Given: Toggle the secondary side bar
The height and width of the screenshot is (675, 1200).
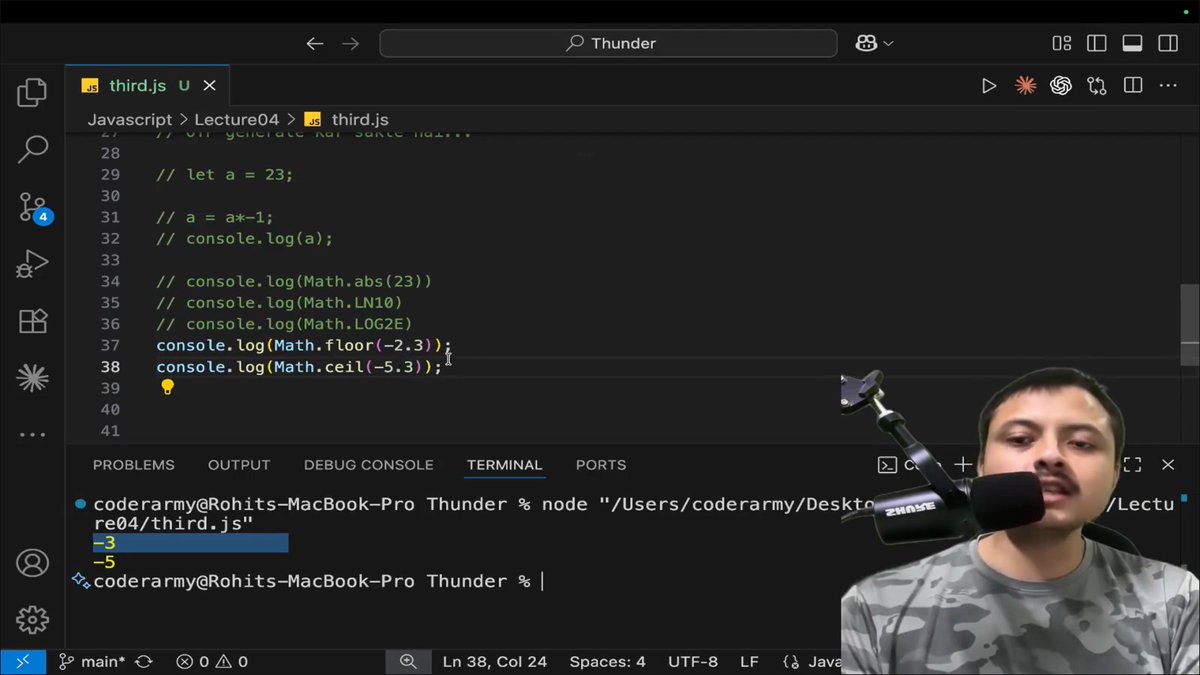Looking at the screenshot, I should click(x=1168, y=43).
